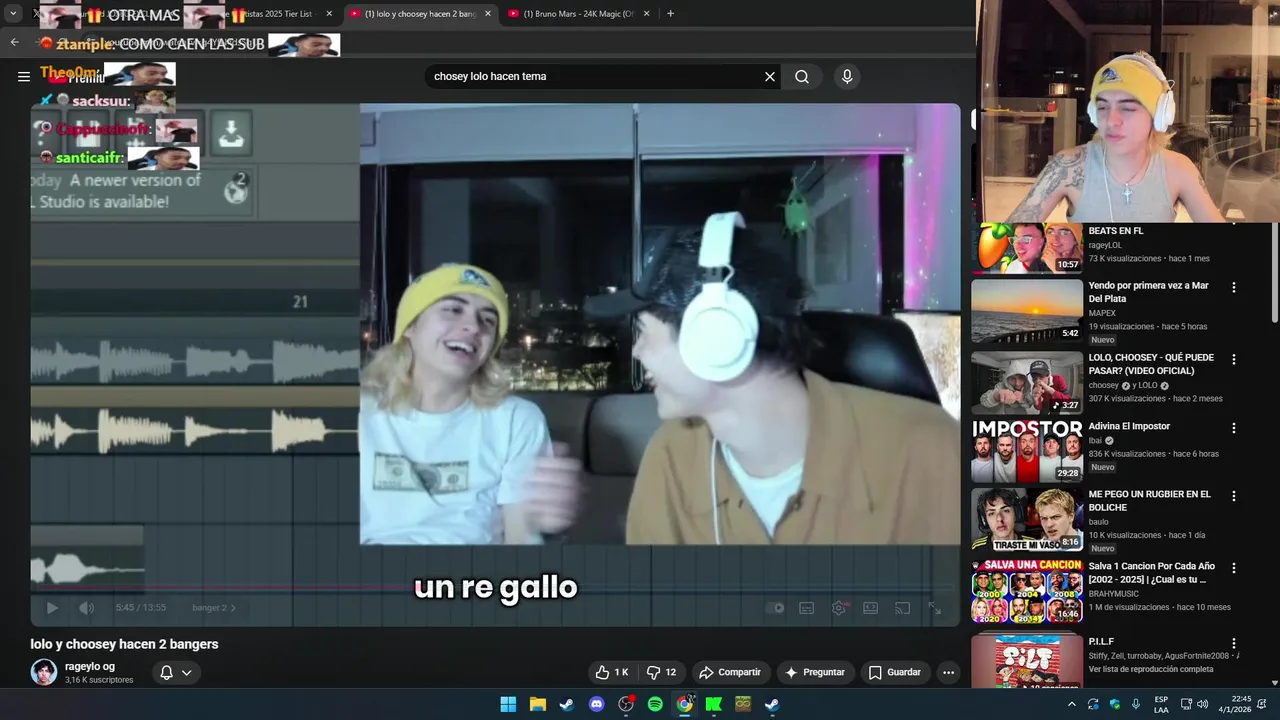The width and height of the screenshot is (1280, 720).
Task: Open options for 'QUÉ PUEDE PASAR?' video
Action: (x=1233, y=359)
